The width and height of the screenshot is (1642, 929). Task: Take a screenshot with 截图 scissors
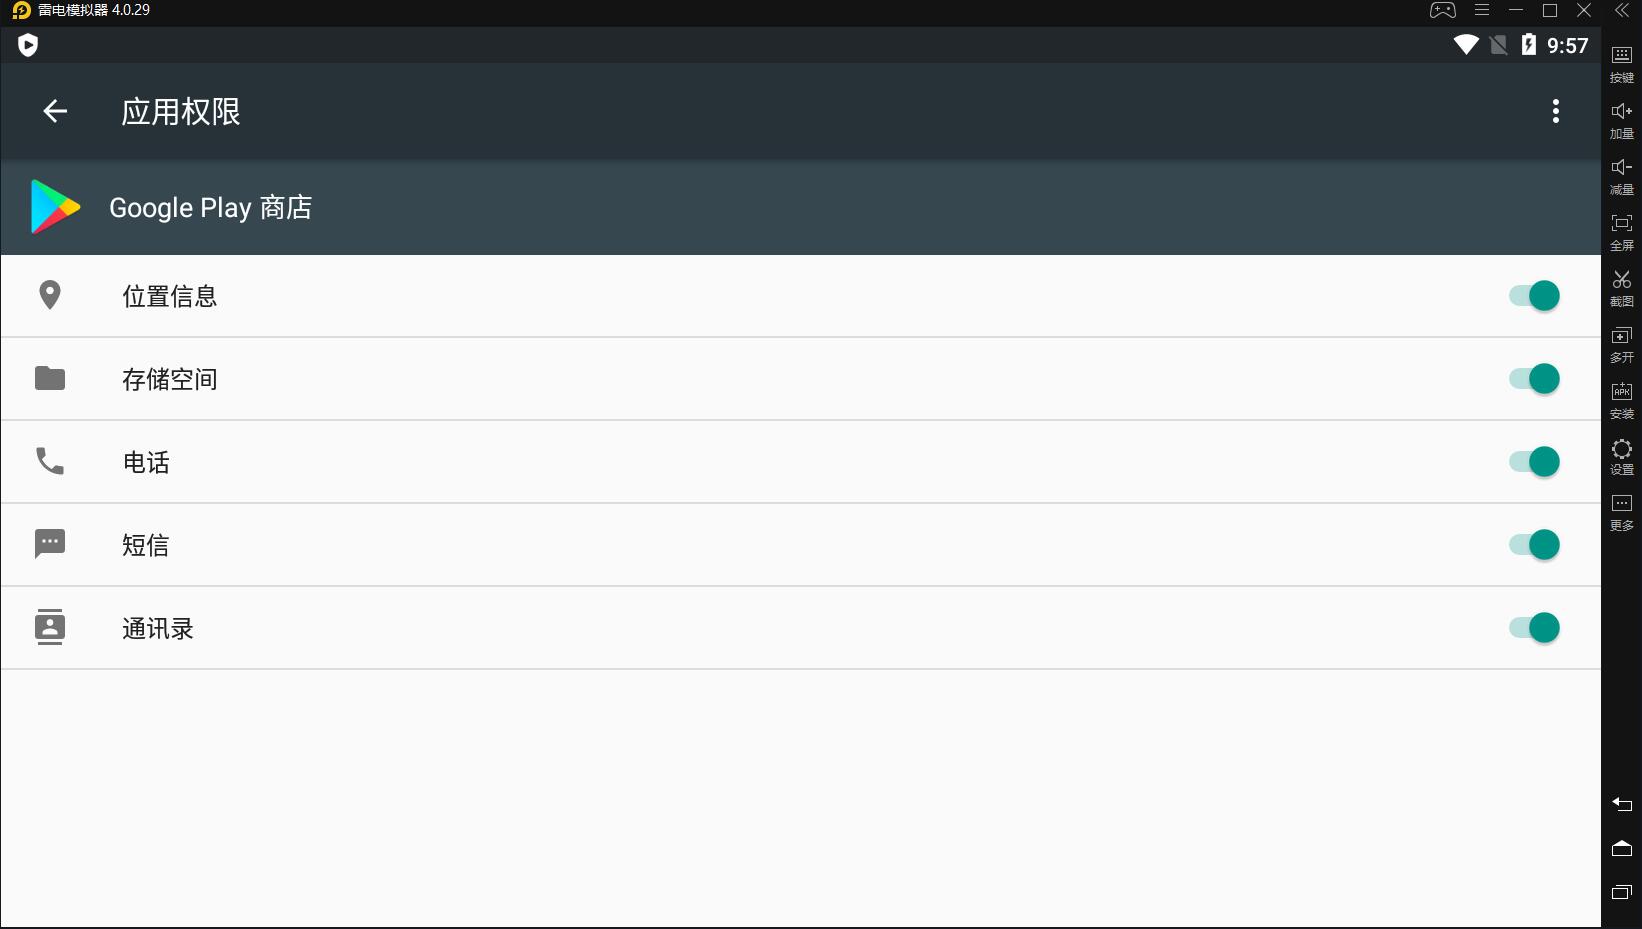pos(1622,286)
